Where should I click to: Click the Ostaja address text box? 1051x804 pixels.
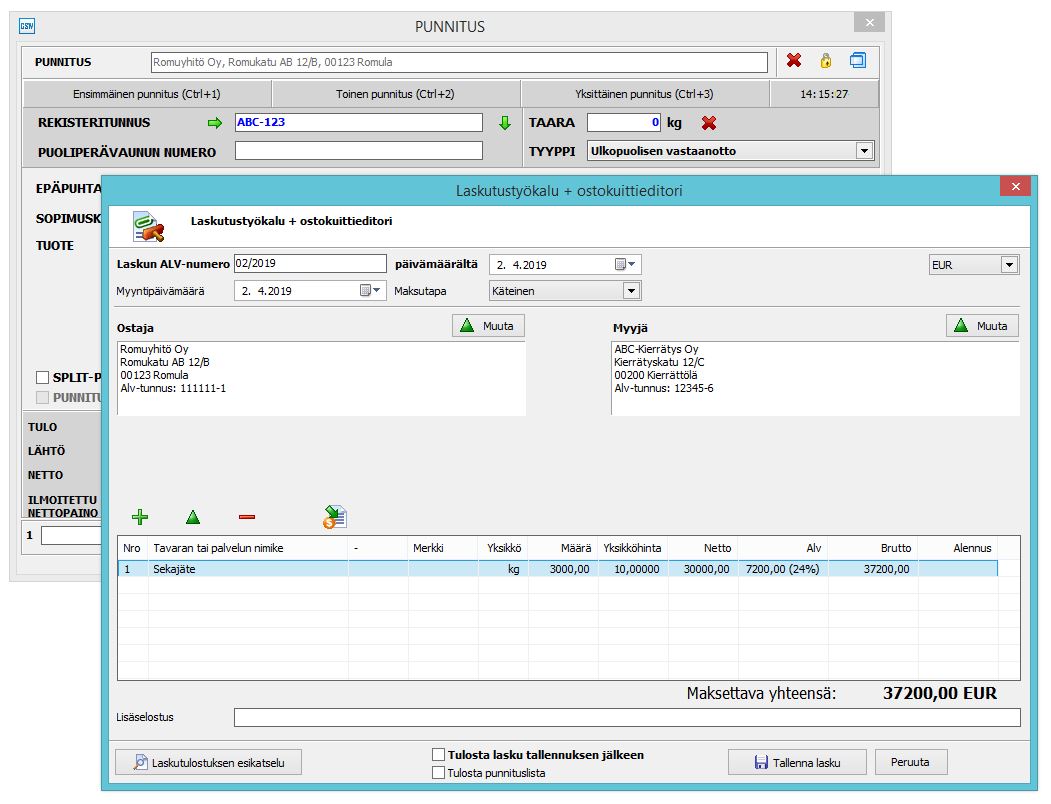[x=321, y=379]
